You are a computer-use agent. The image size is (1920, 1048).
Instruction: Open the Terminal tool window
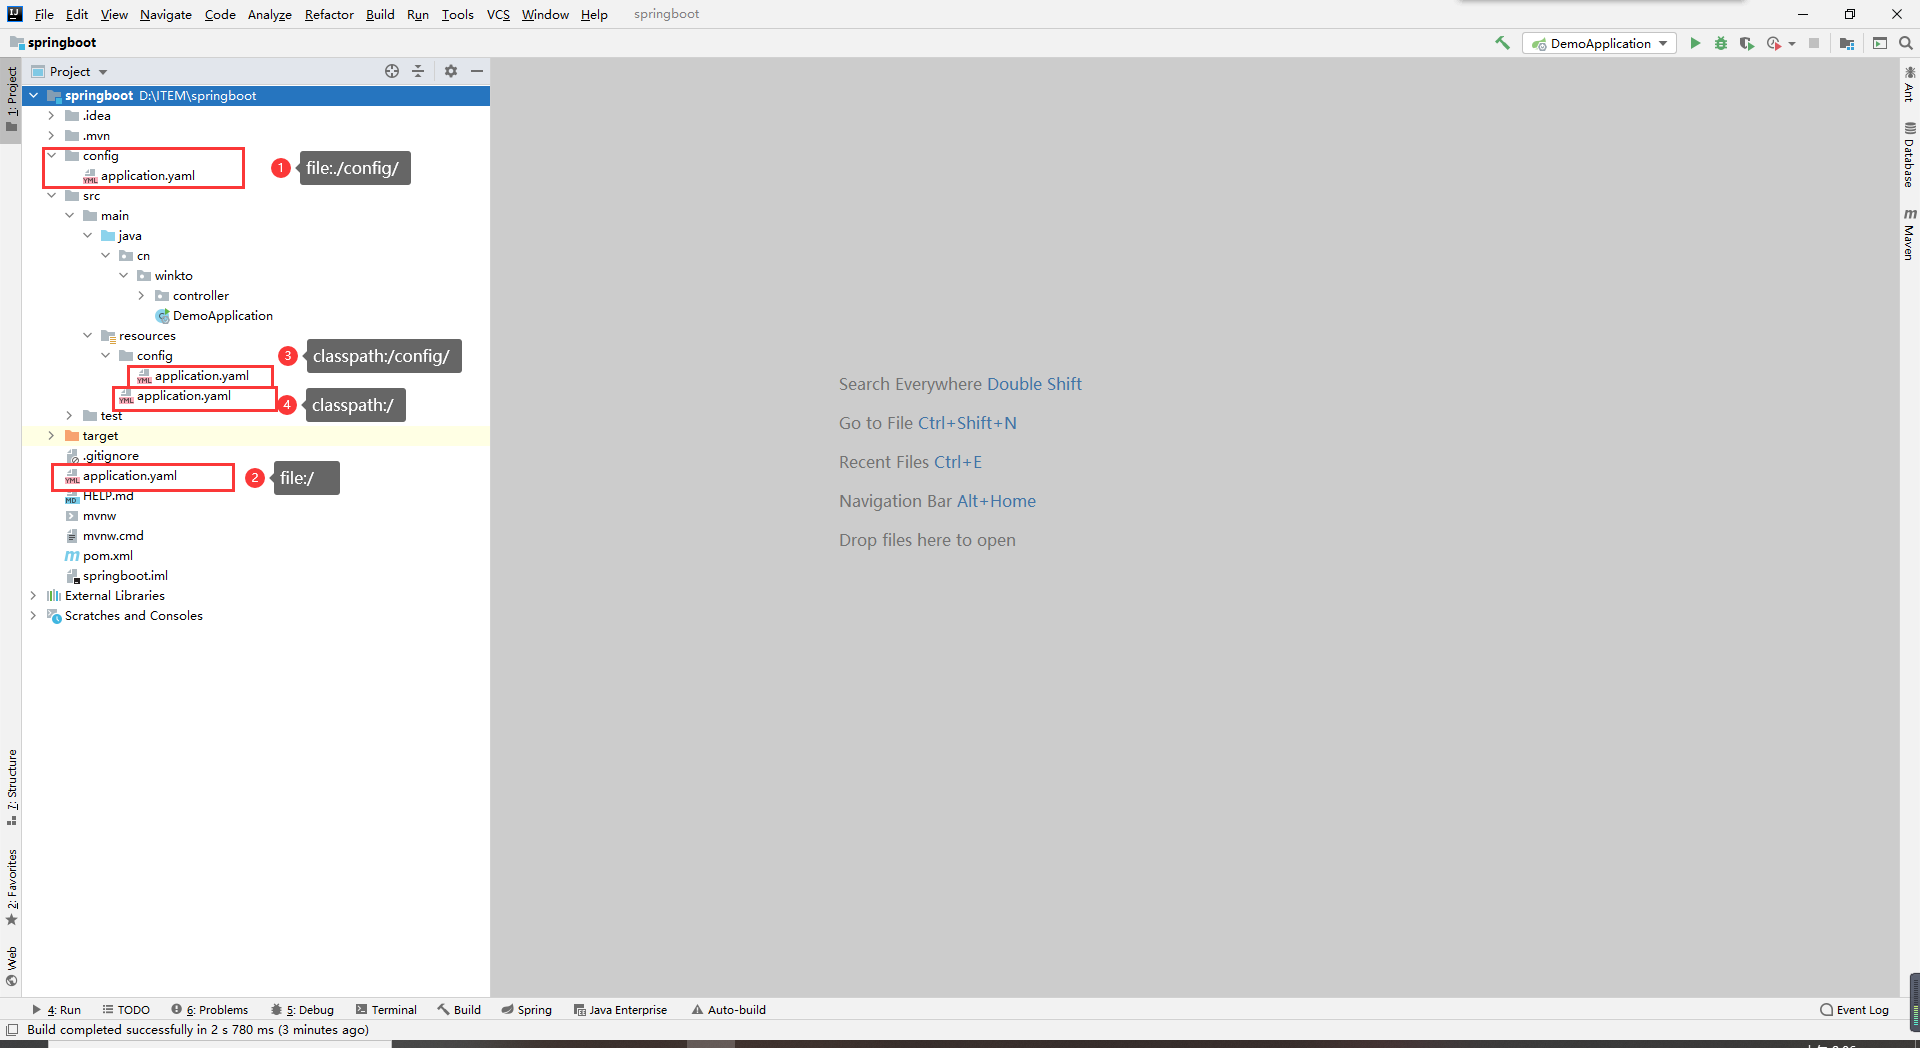tap(386, 1010)
